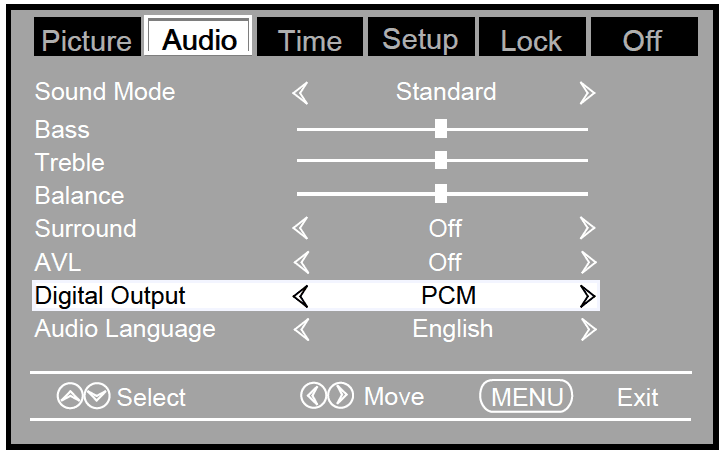Go to the Setup tab
The image size is (723, 459).
coord(420,40)
